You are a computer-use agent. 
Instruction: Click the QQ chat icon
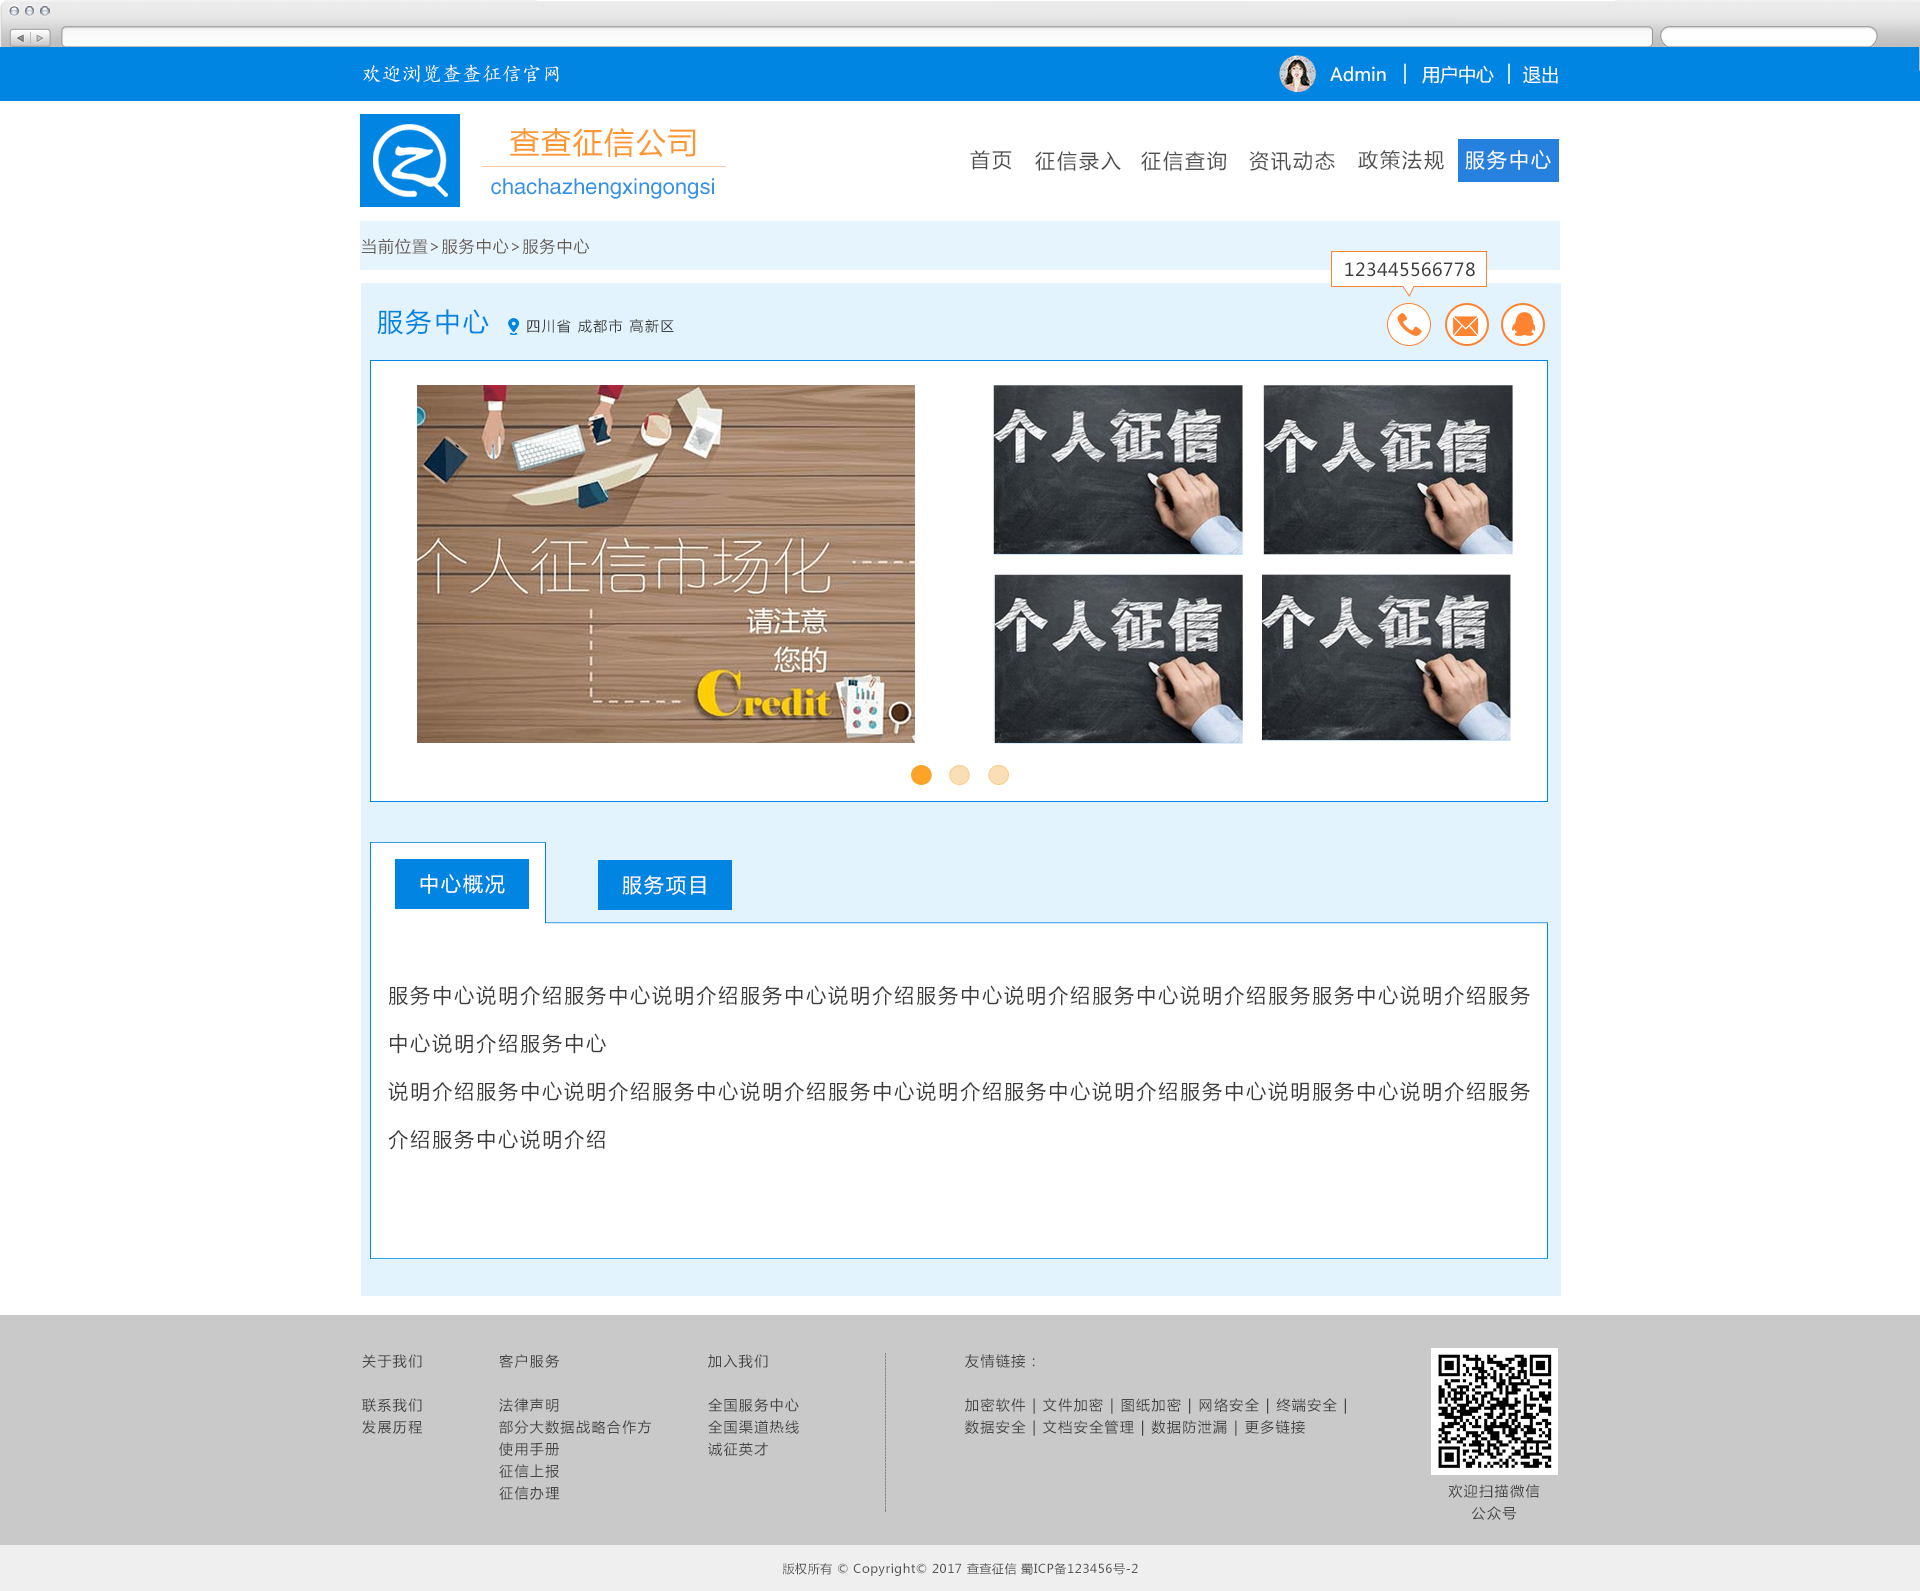click(x=1523, y=325)
